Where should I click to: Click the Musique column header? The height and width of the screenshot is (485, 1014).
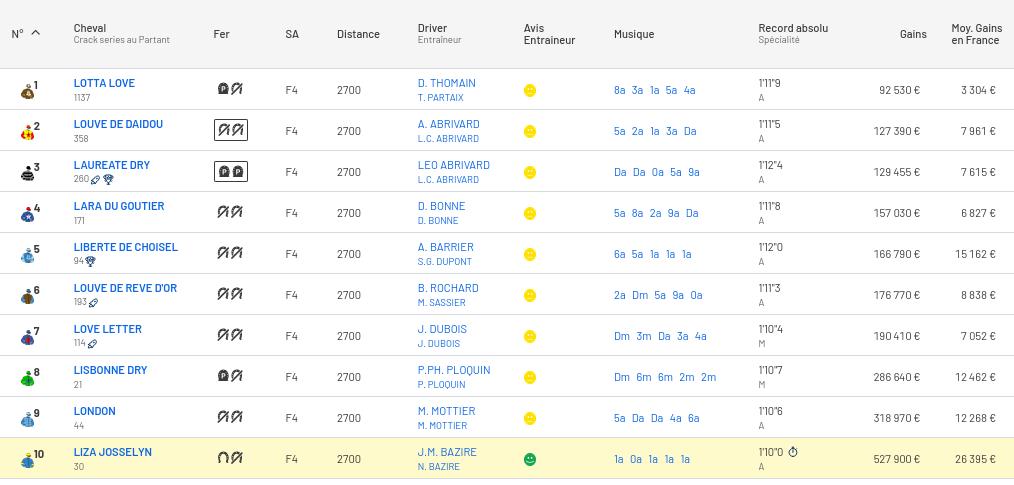pos(633,34)
